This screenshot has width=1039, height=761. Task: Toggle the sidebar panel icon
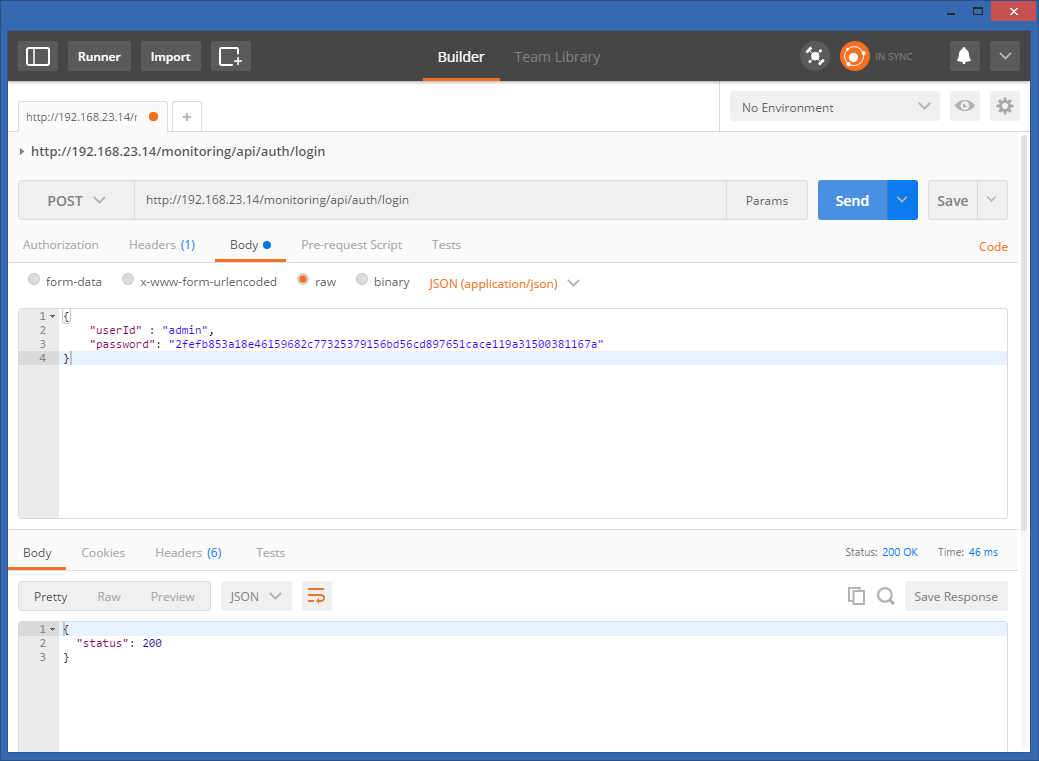(x=38, y=56)
